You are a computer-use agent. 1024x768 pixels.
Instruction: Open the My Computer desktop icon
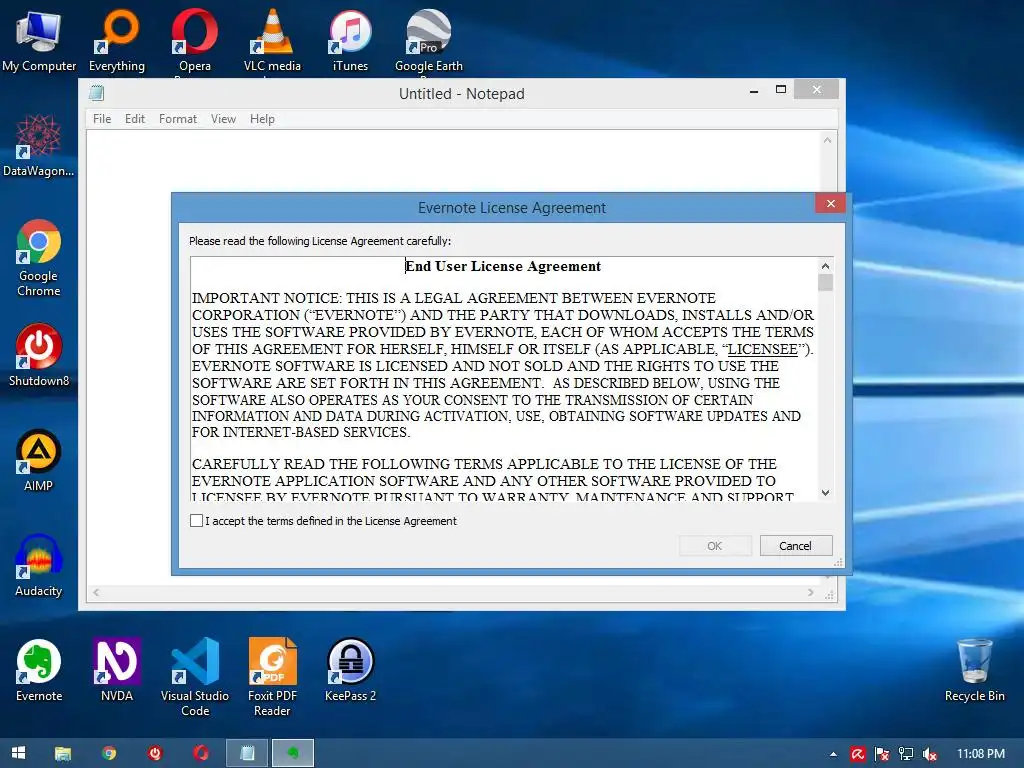pos(39,40)
